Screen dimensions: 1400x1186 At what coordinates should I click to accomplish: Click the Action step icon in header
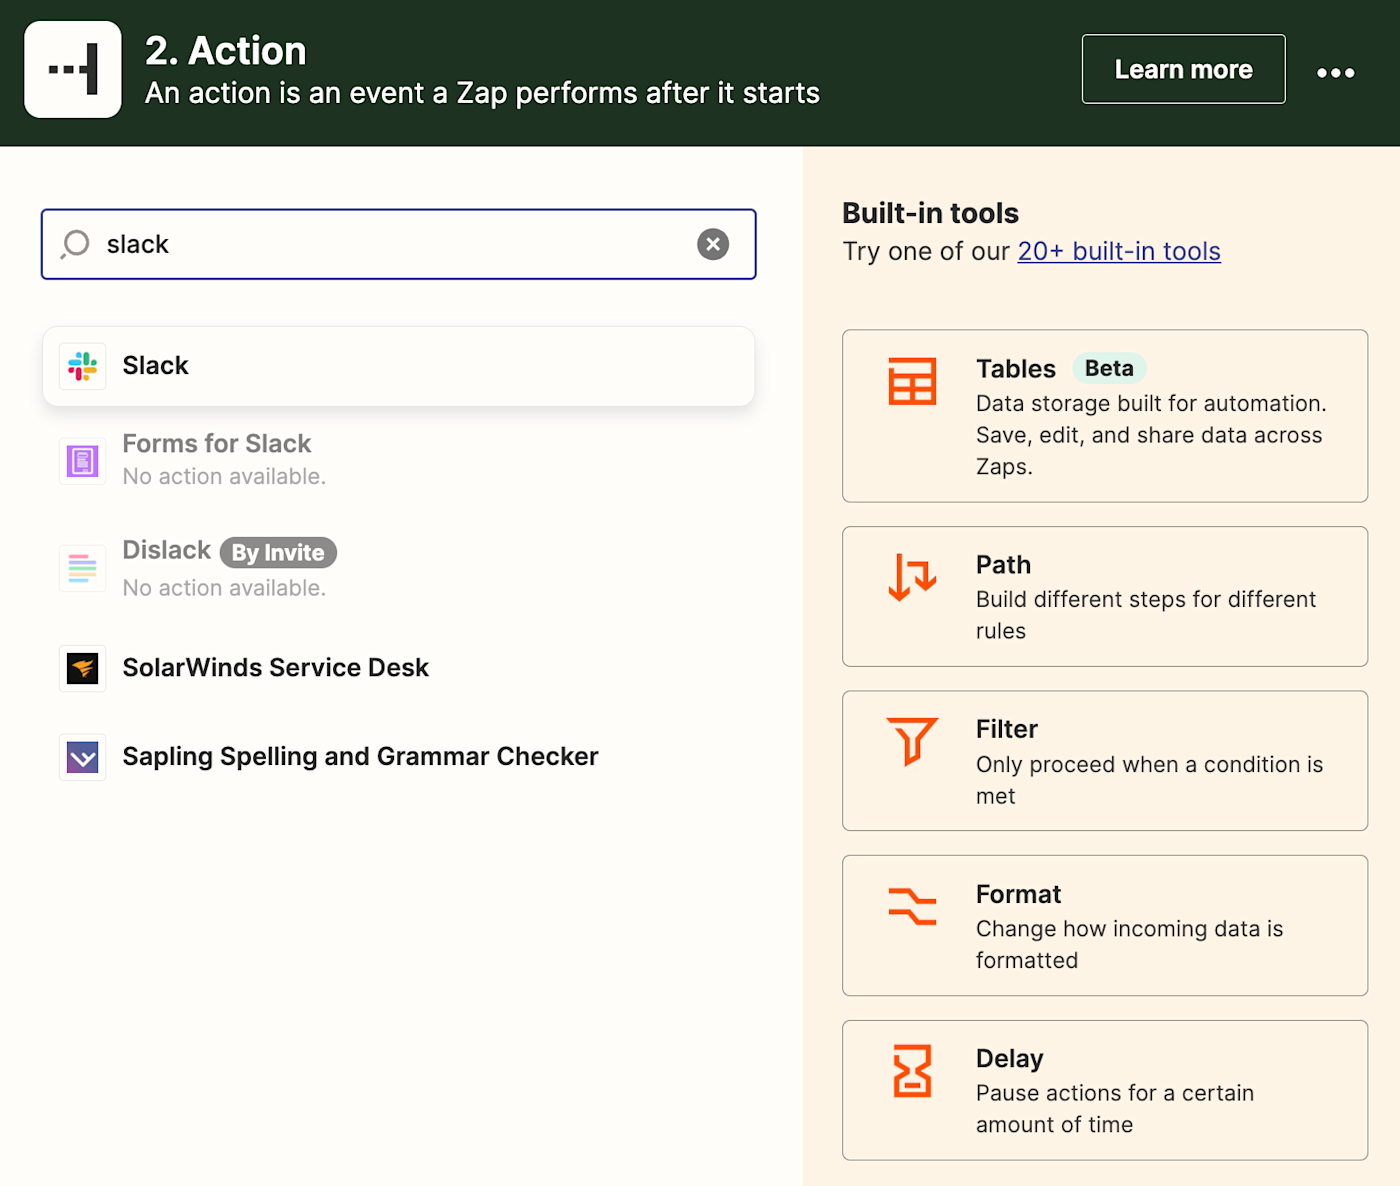73,70
